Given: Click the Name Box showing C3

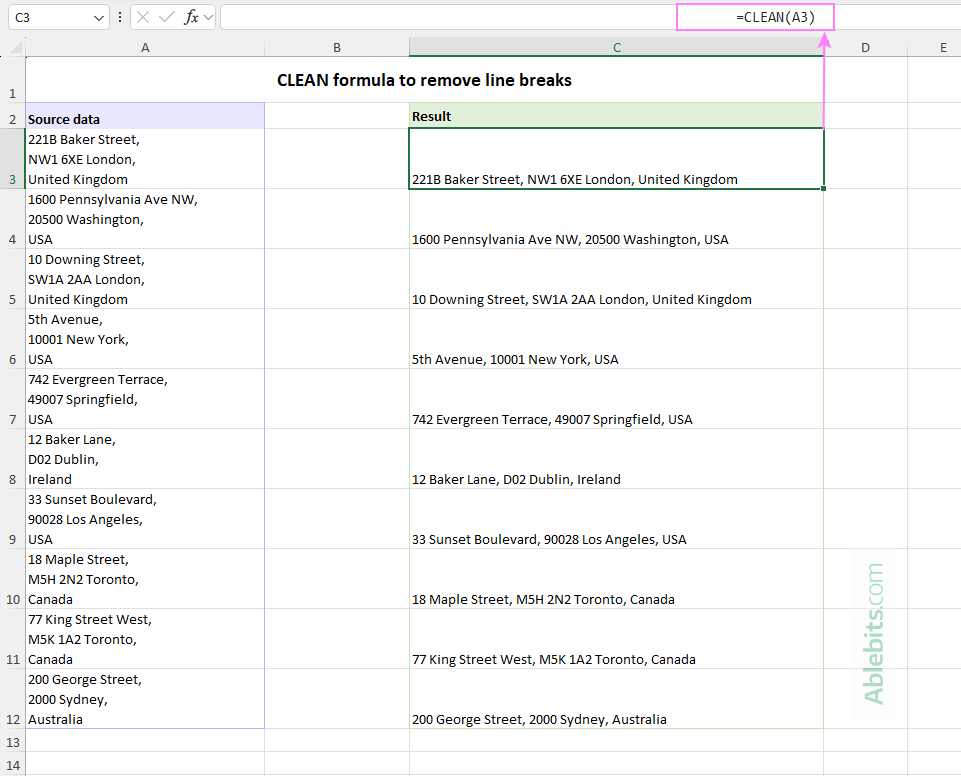Looking at the screenshot, I should click(48, 18).
